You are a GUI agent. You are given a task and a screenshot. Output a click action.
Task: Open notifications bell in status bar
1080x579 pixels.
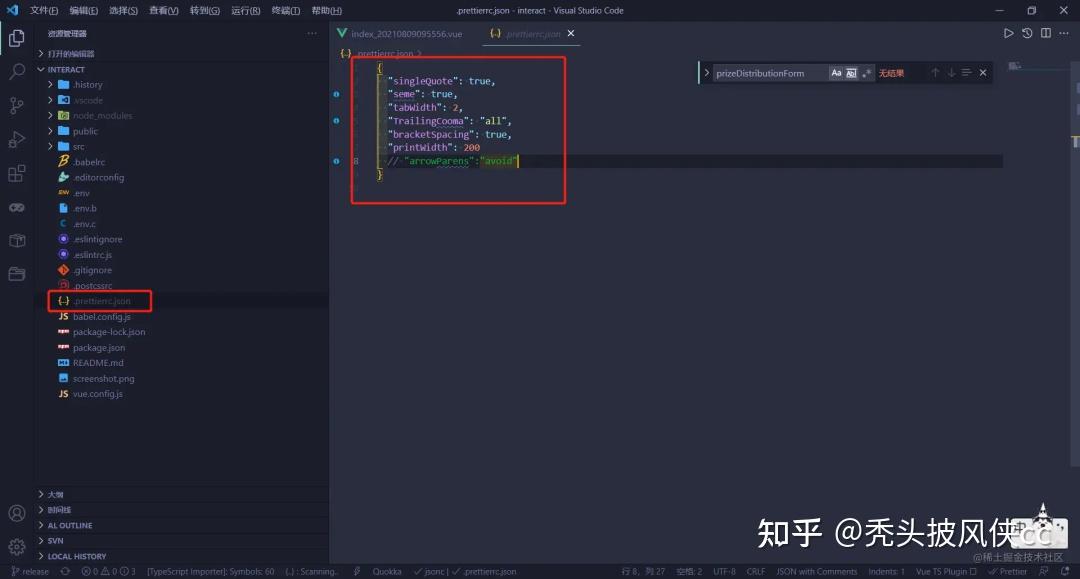(1065, 571)
